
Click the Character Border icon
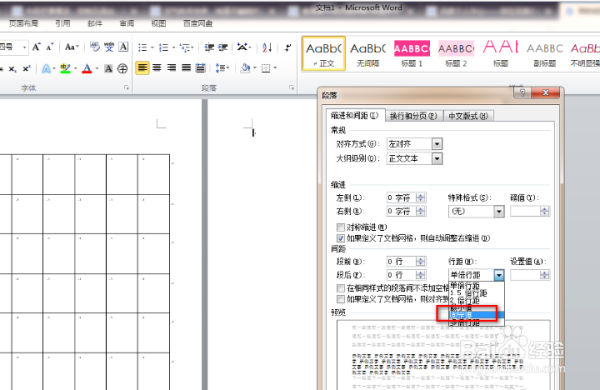123,47
